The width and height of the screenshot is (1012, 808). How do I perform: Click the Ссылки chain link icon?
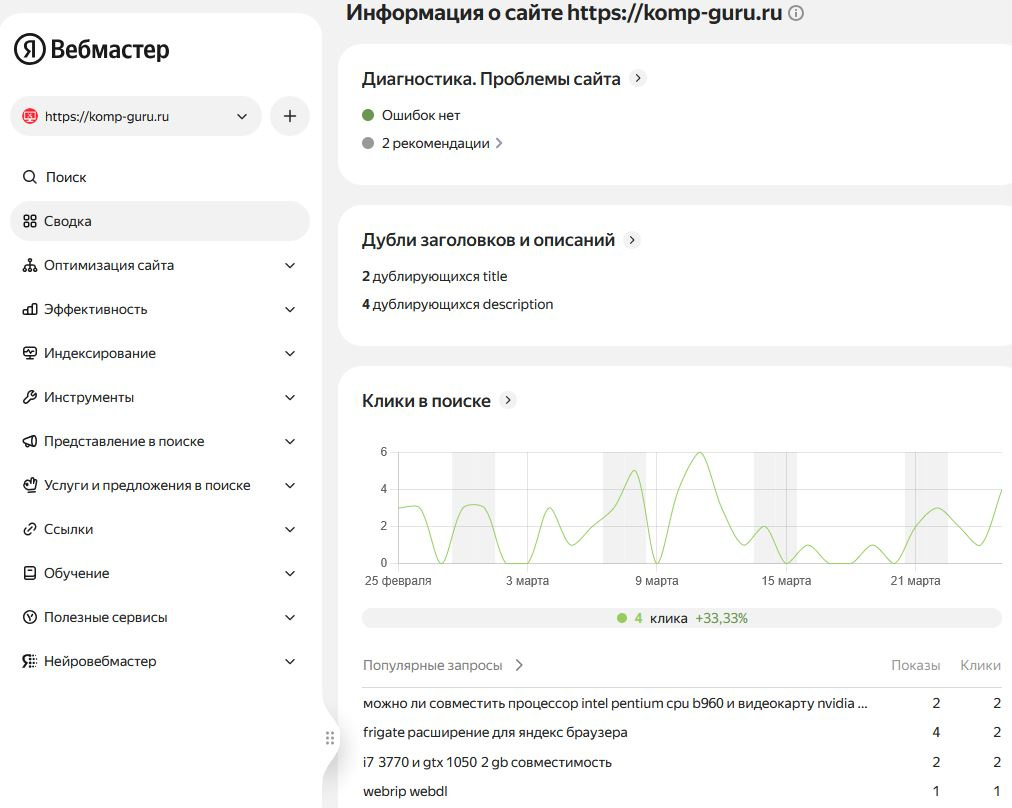30,529
